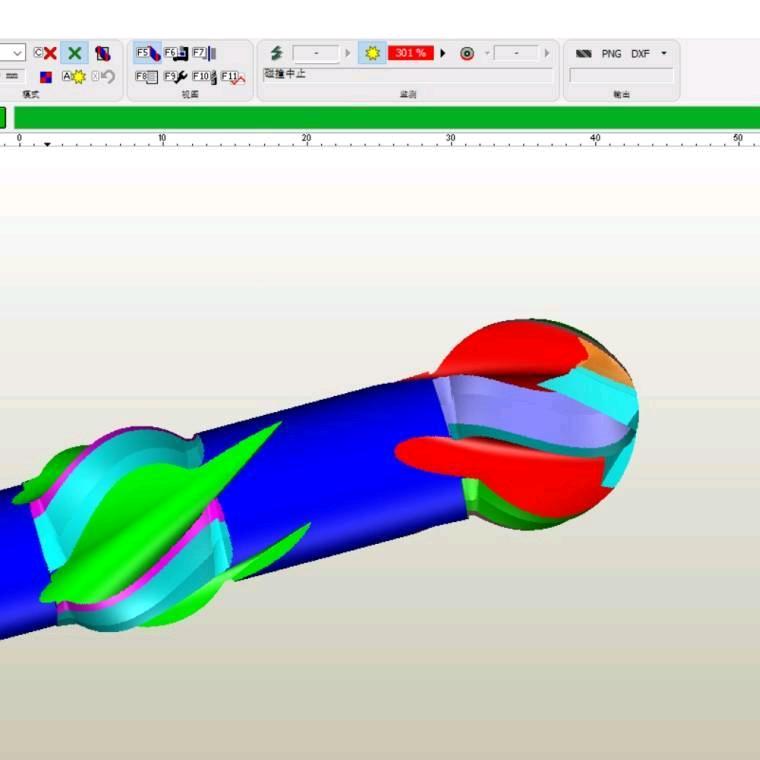The image size is (760, 760).
Task: Expand the dropdown arrow after DXF
Action: (x=664, y=53)
